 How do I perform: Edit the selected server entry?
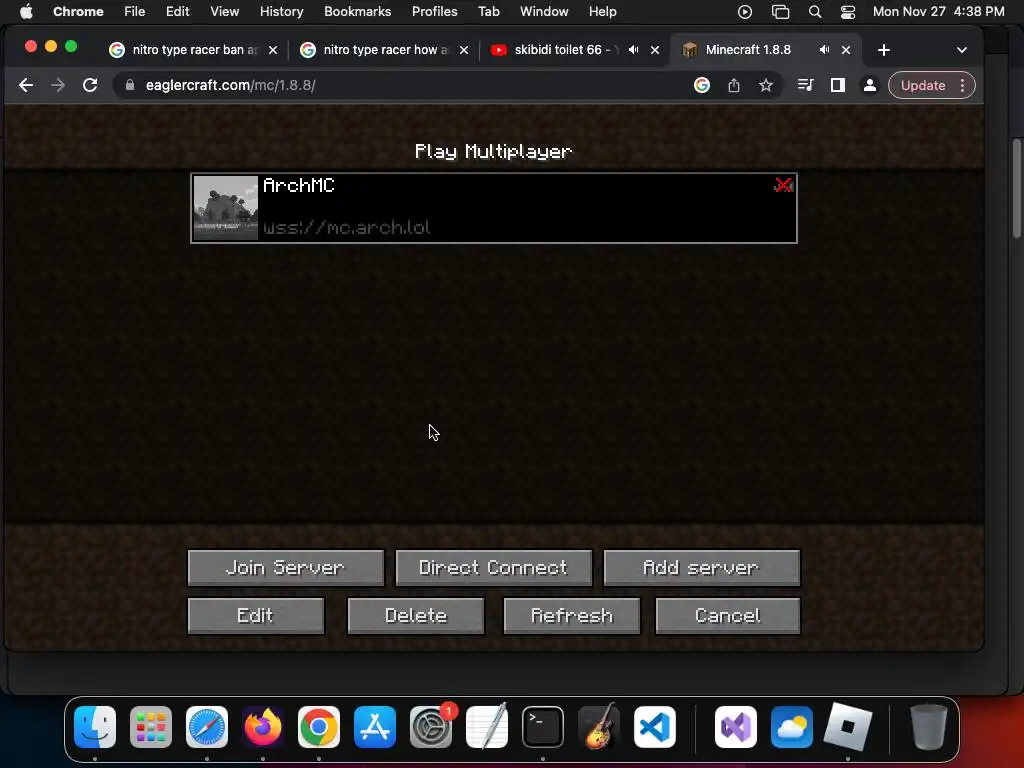[x=256, y=616]
